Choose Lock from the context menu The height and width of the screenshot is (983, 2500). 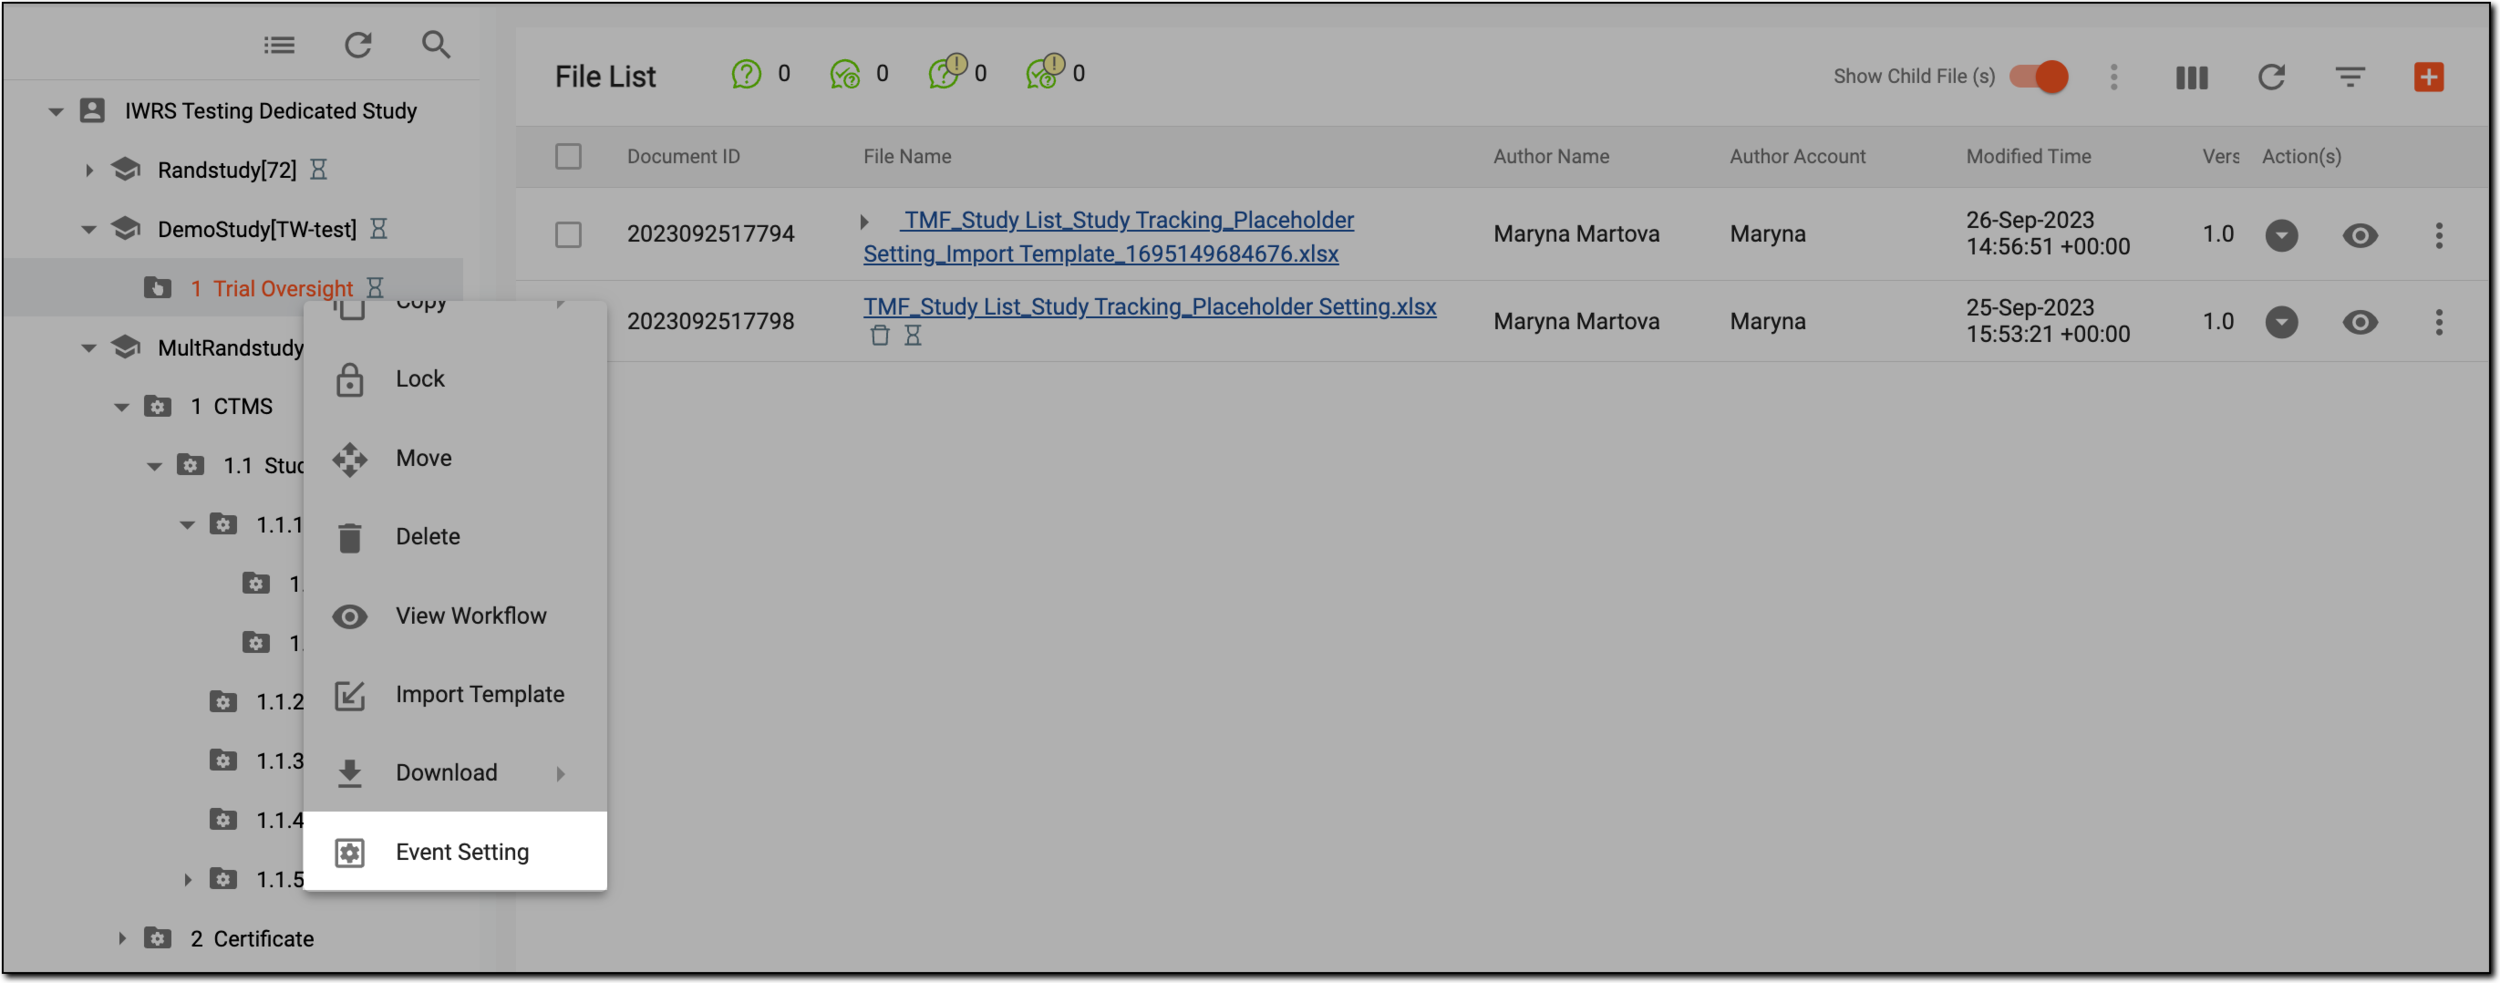pos(455,379)
